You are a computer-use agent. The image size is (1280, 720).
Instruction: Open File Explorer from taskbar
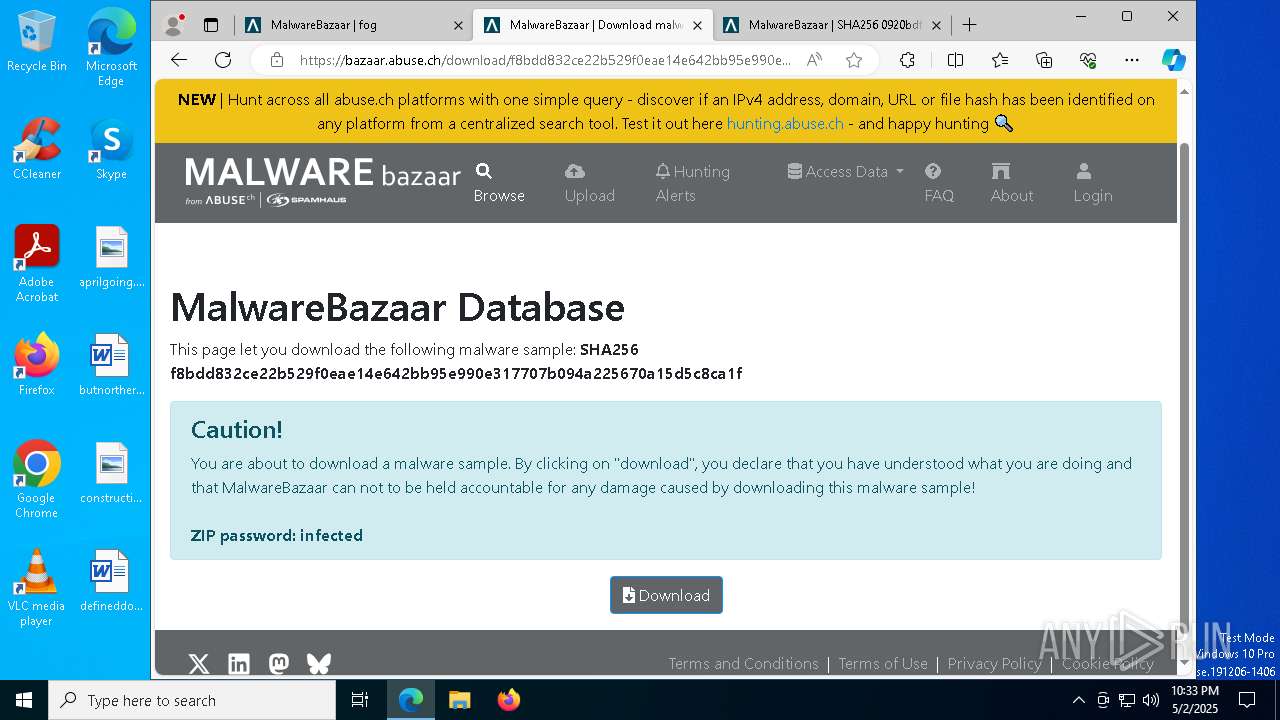tap(460, 700)
